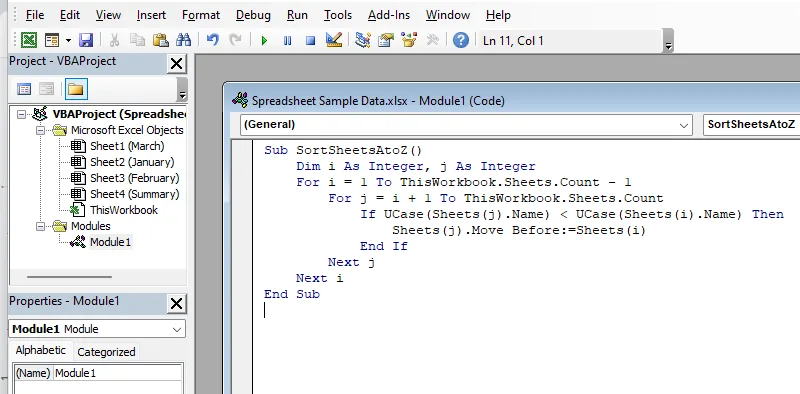
Task: Open the Tools menu
Action: (x=338, y=15)
